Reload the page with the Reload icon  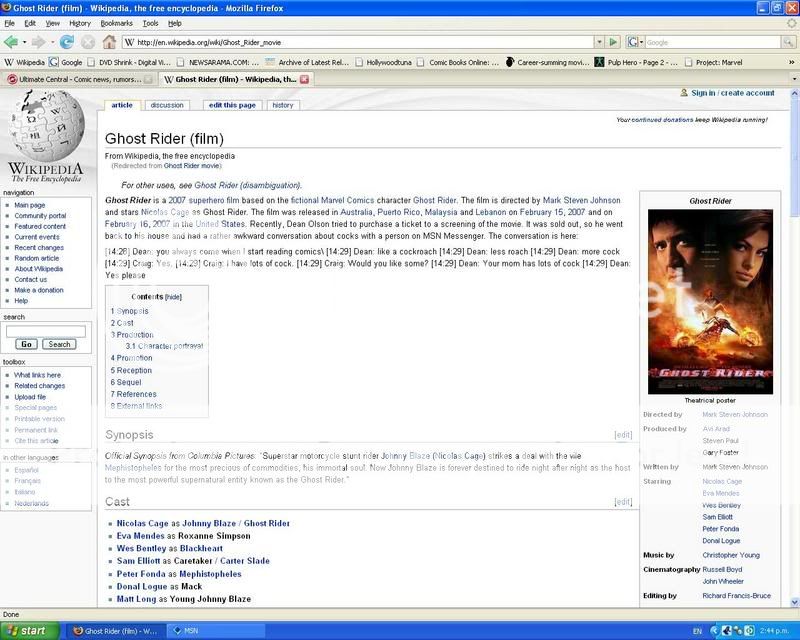coord(66,42)
